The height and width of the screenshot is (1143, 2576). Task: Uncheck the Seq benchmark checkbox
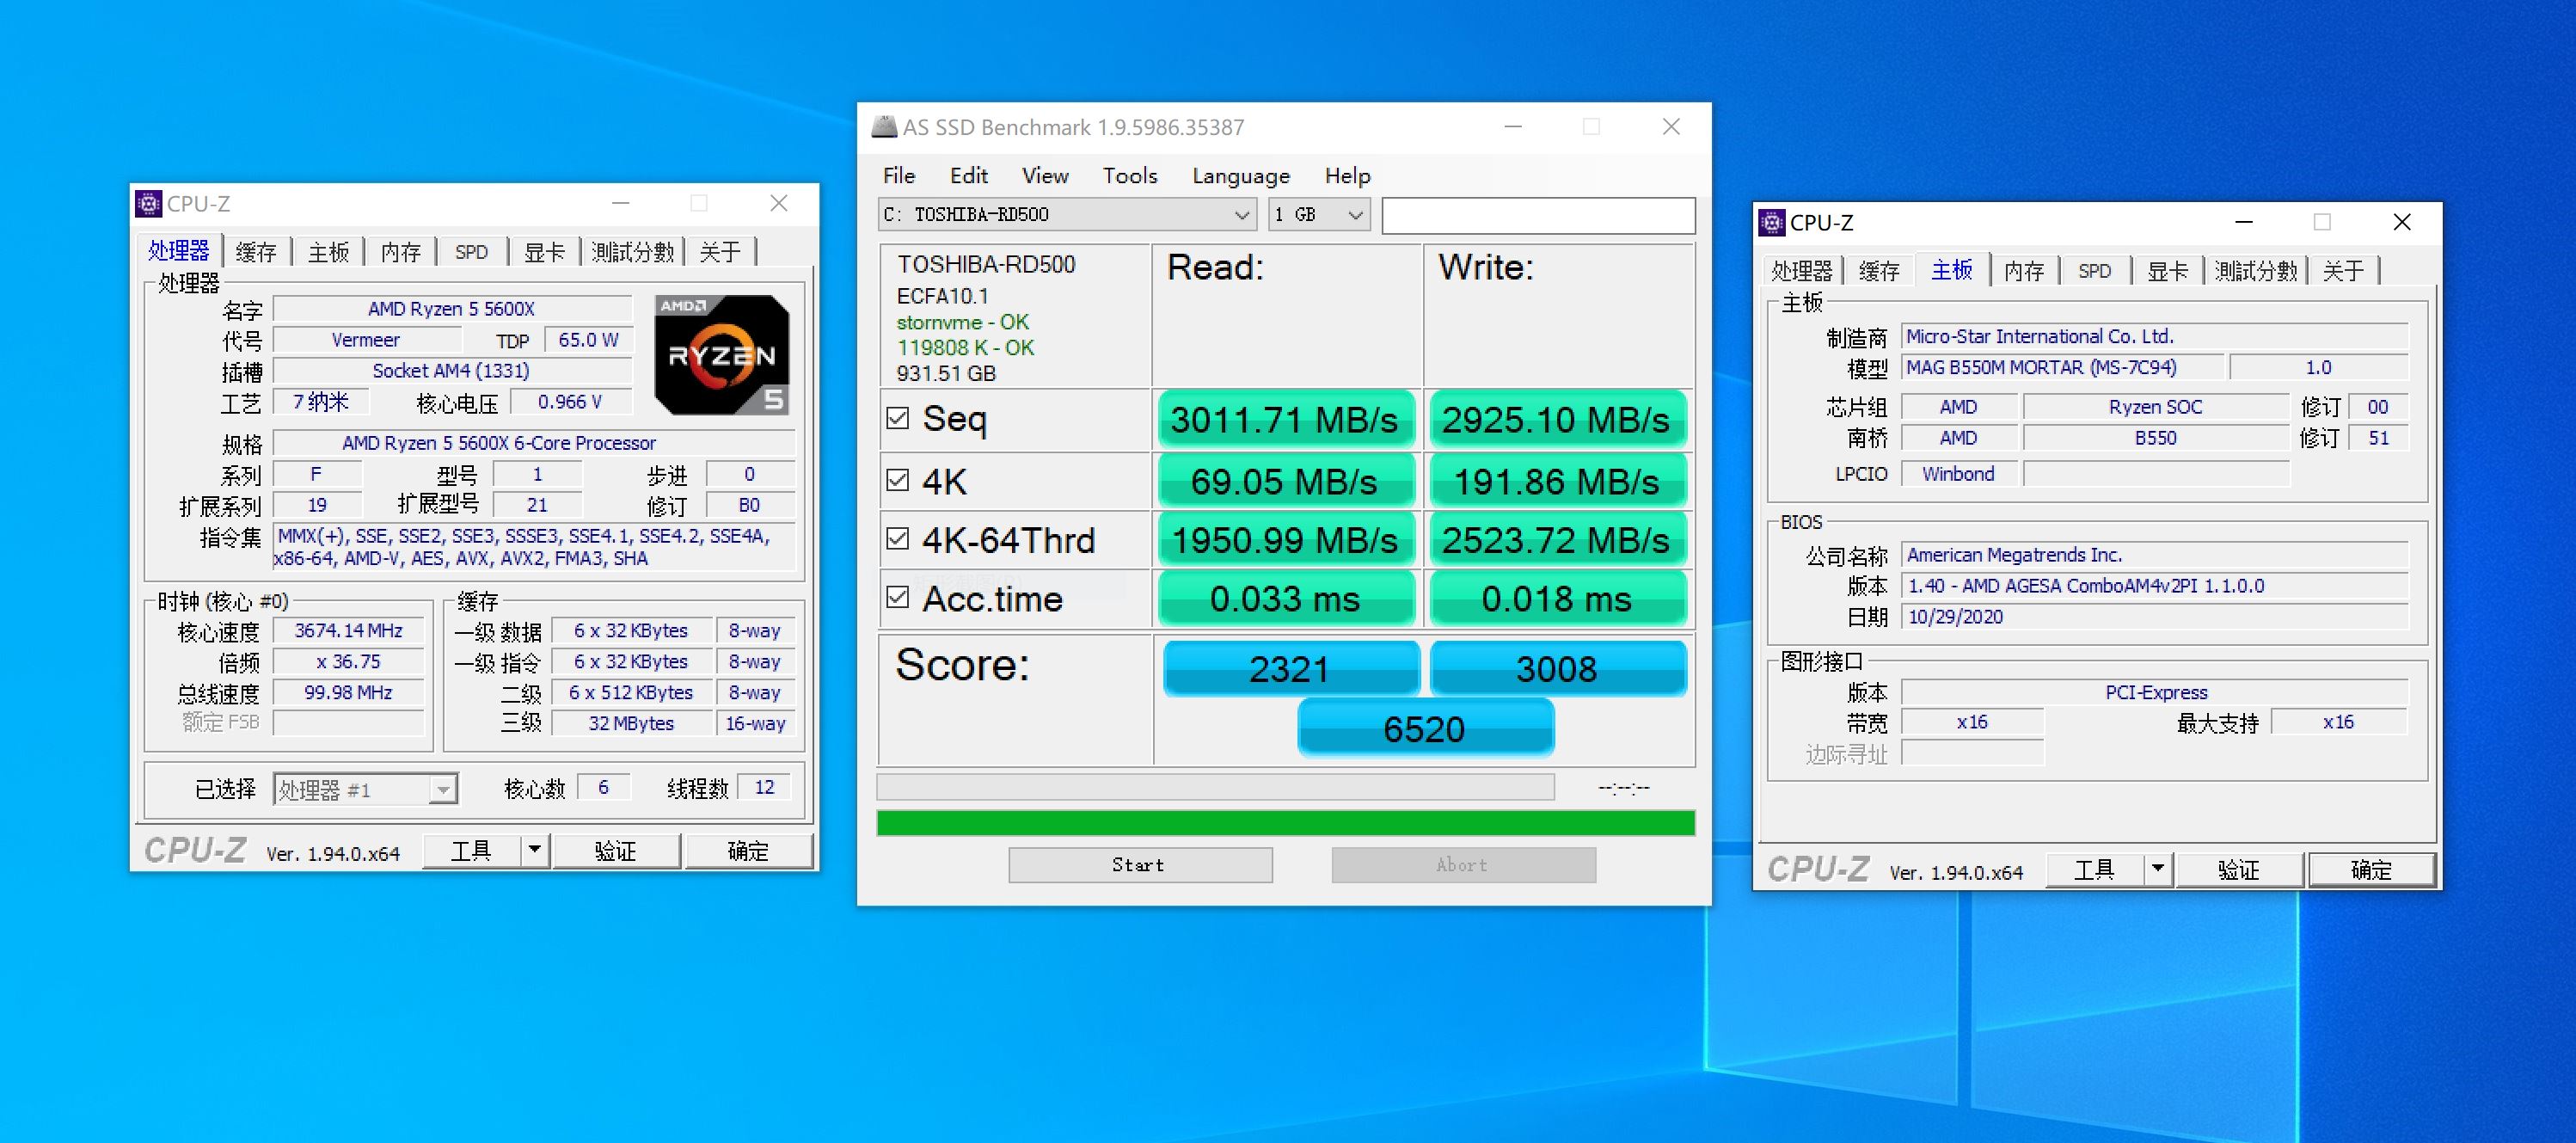coord(898,418)
